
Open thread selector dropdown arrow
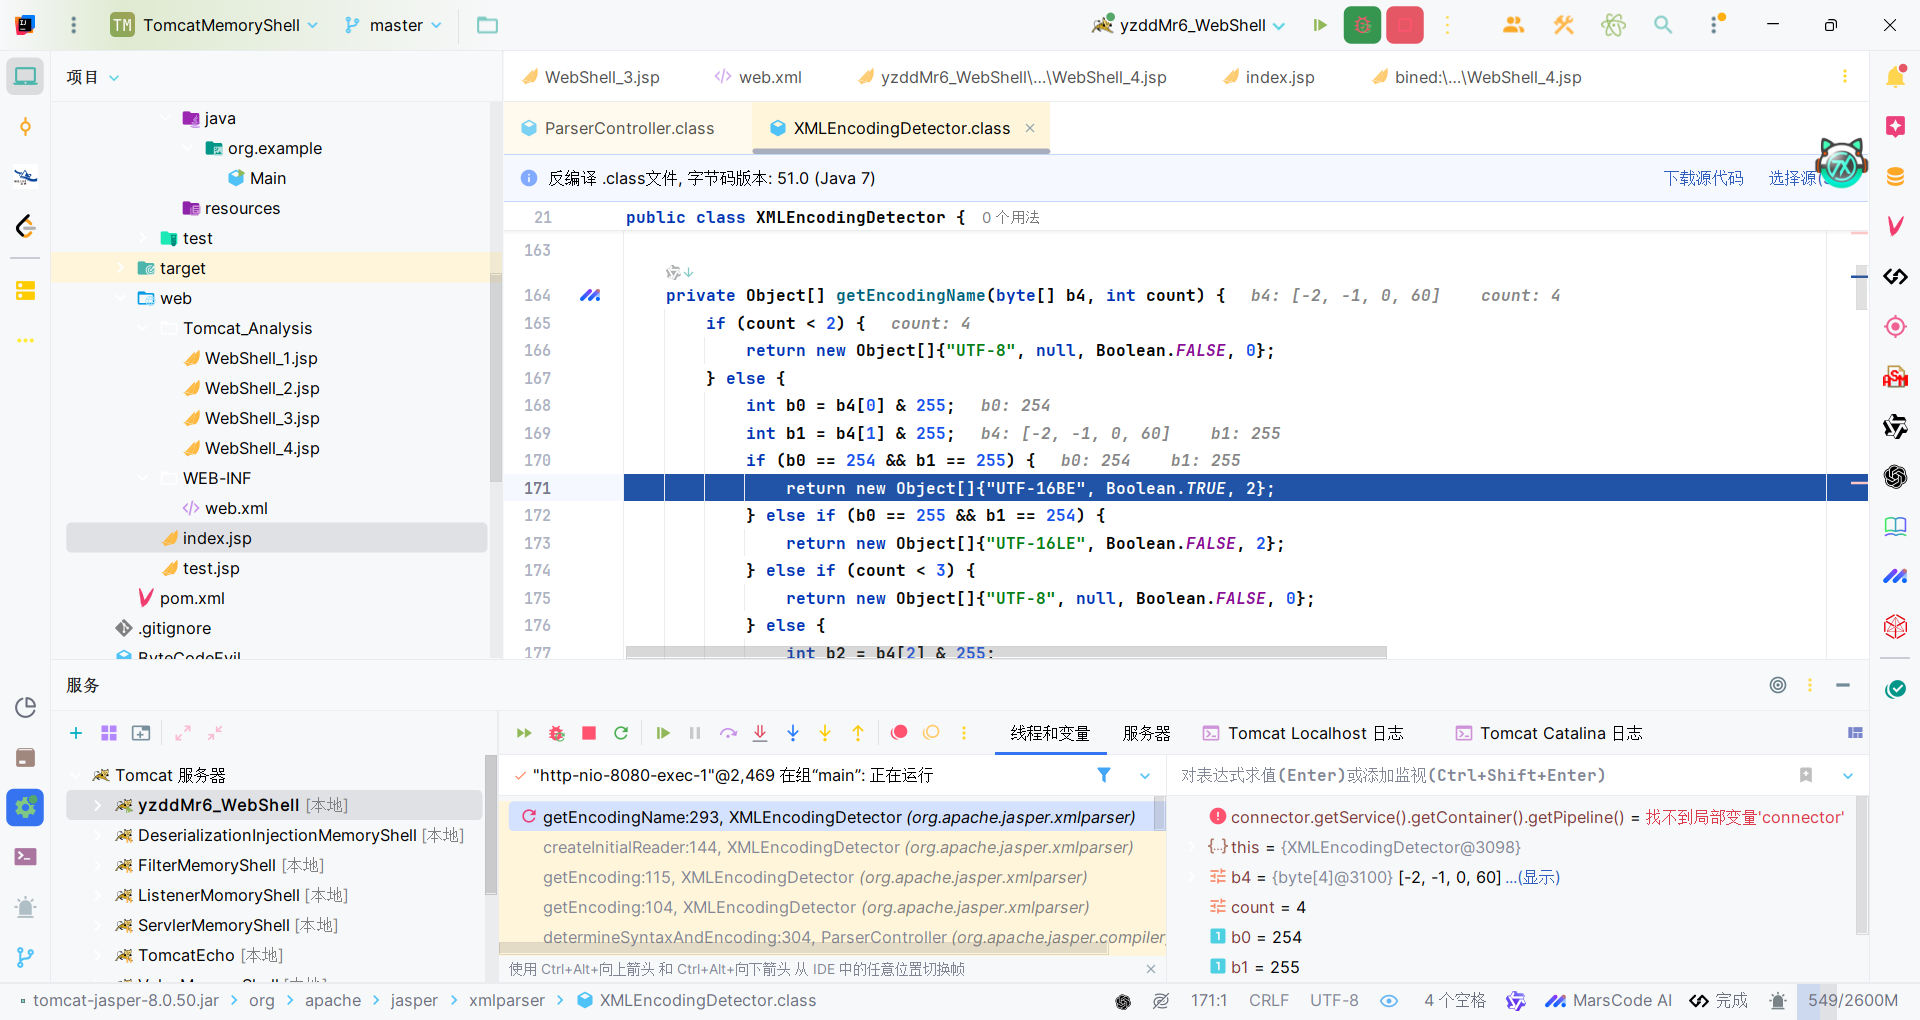[1145, 775]
